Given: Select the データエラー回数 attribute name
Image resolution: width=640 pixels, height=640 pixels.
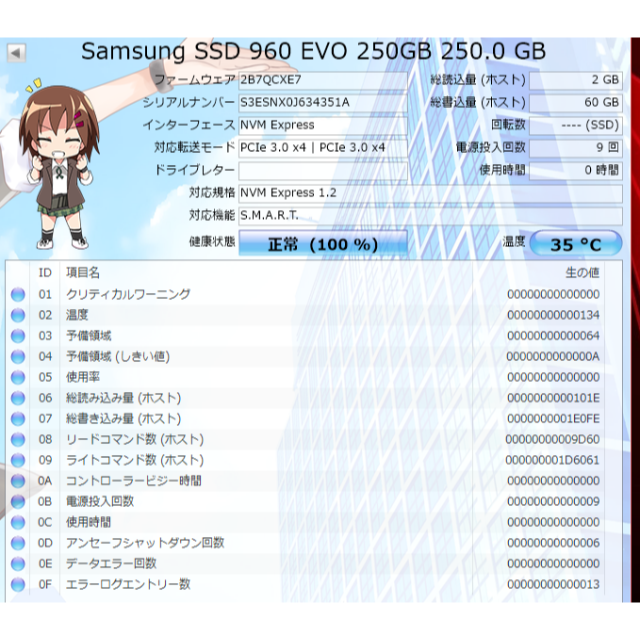Looking at the screenshot, I should [x=111, y=564].
